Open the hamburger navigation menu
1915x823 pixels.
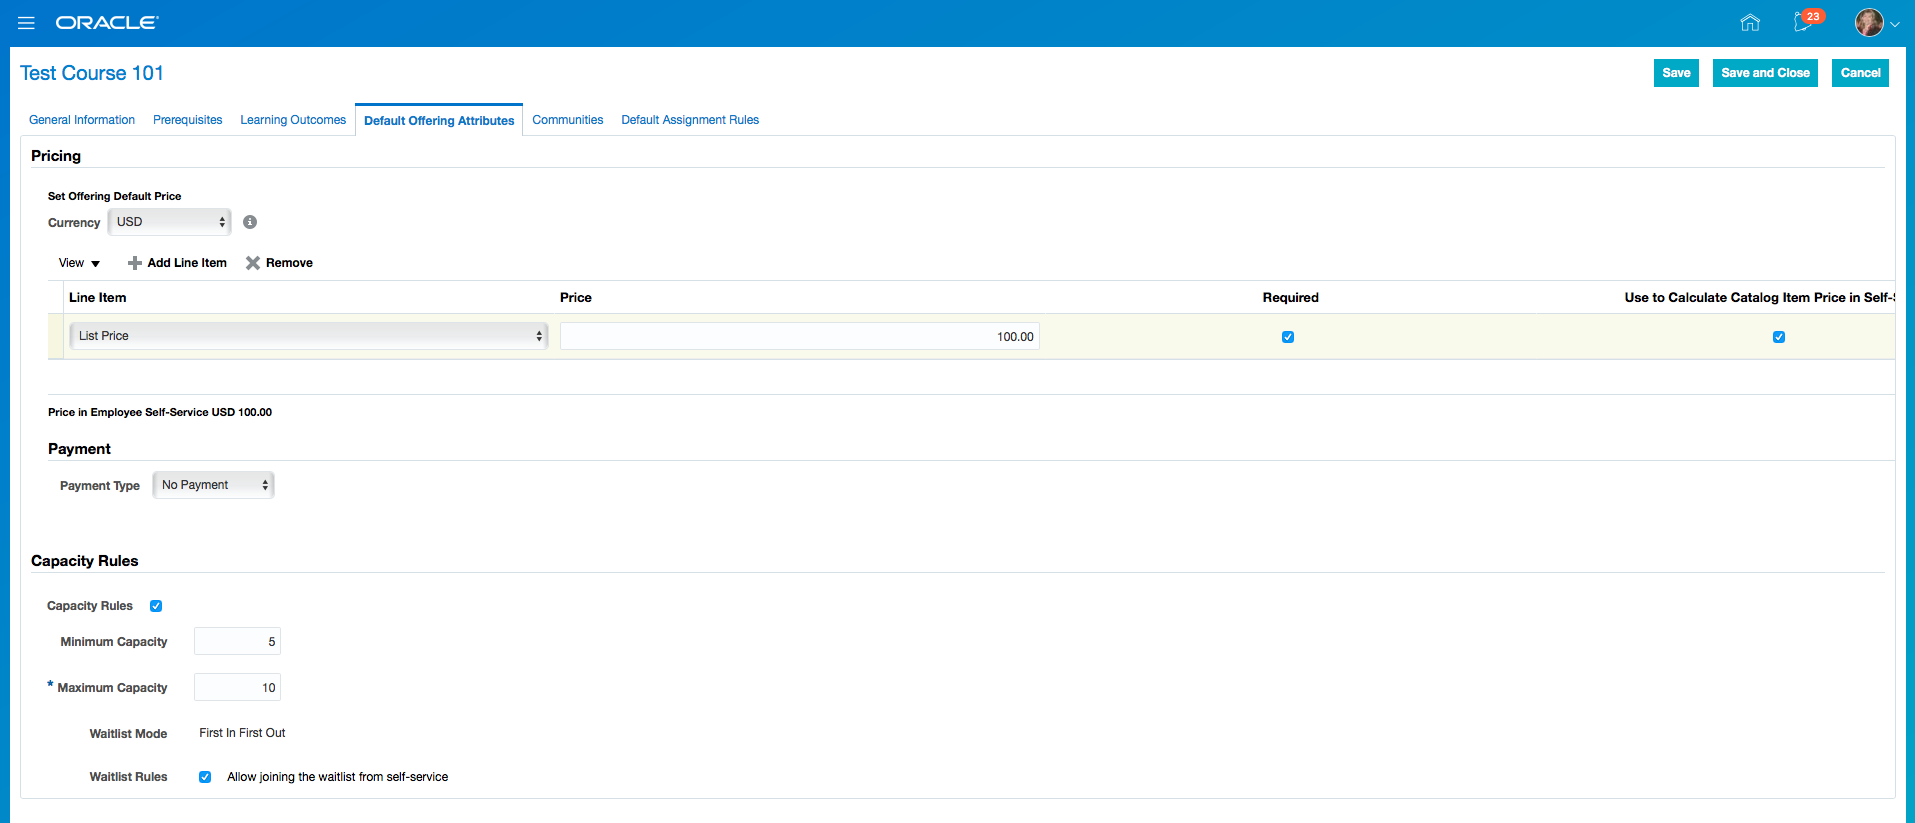tap(26, 23)
